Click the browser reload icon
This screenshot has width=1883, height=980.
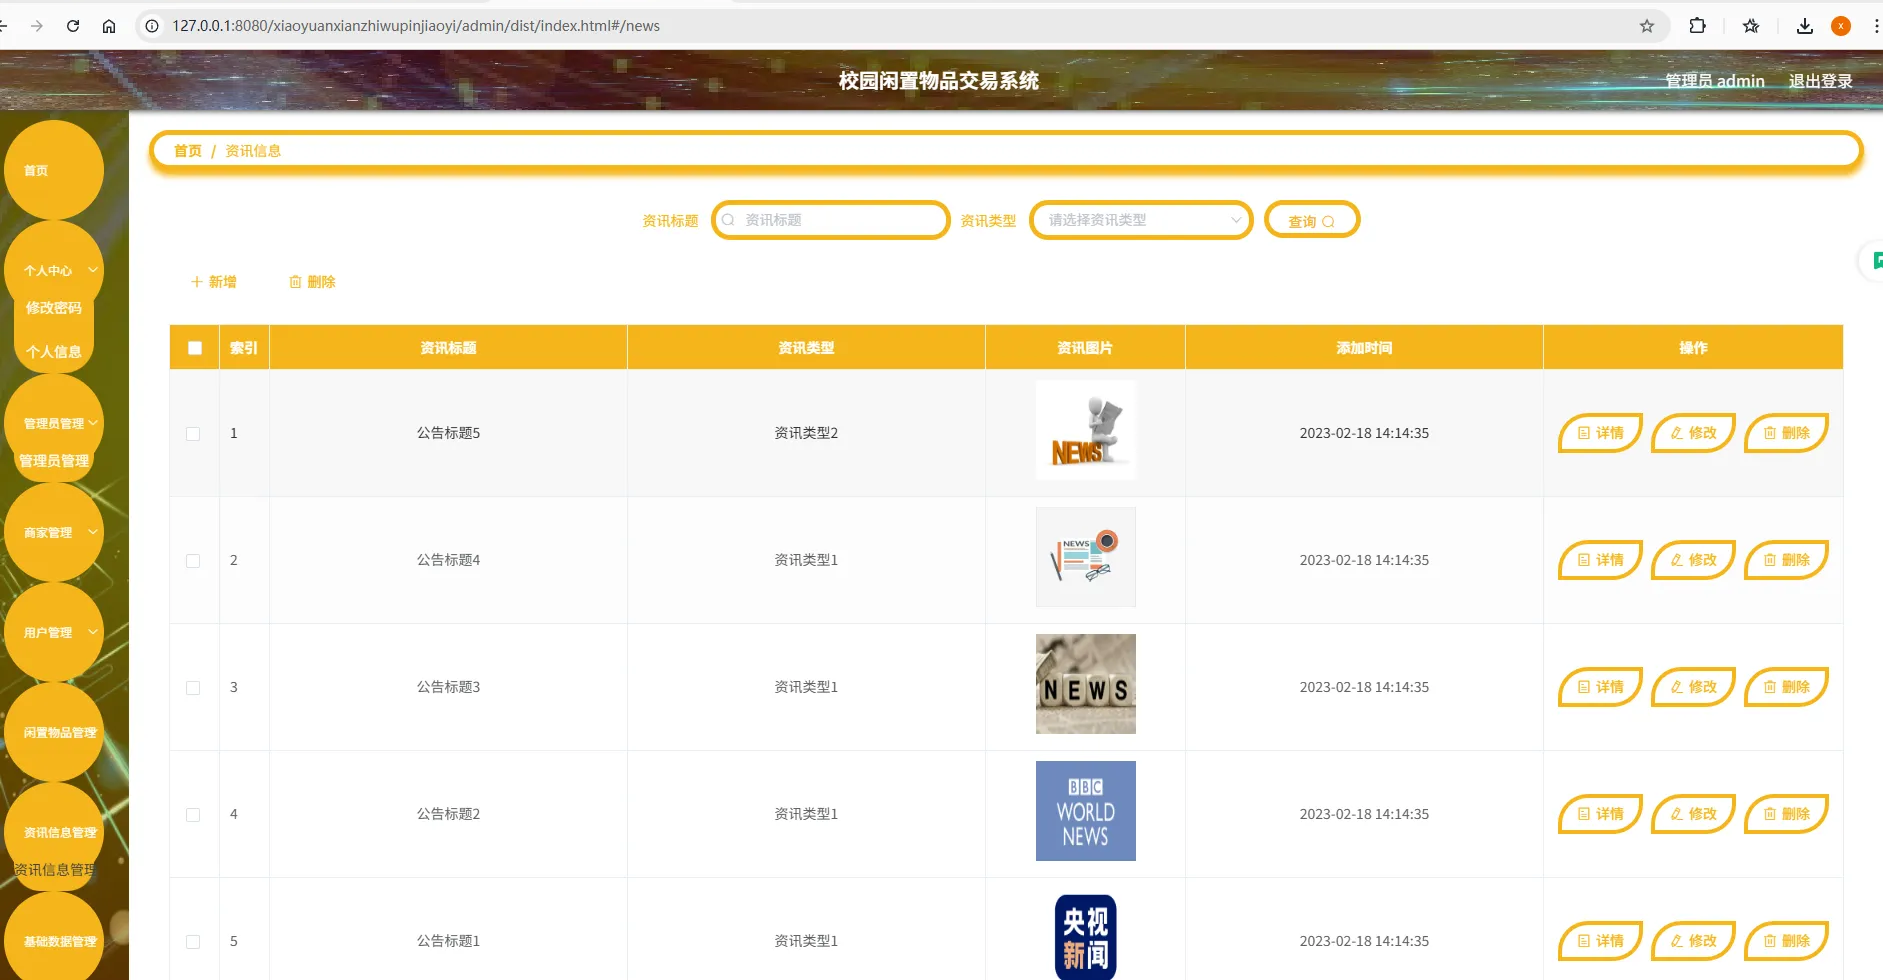(x=73, y=26)
